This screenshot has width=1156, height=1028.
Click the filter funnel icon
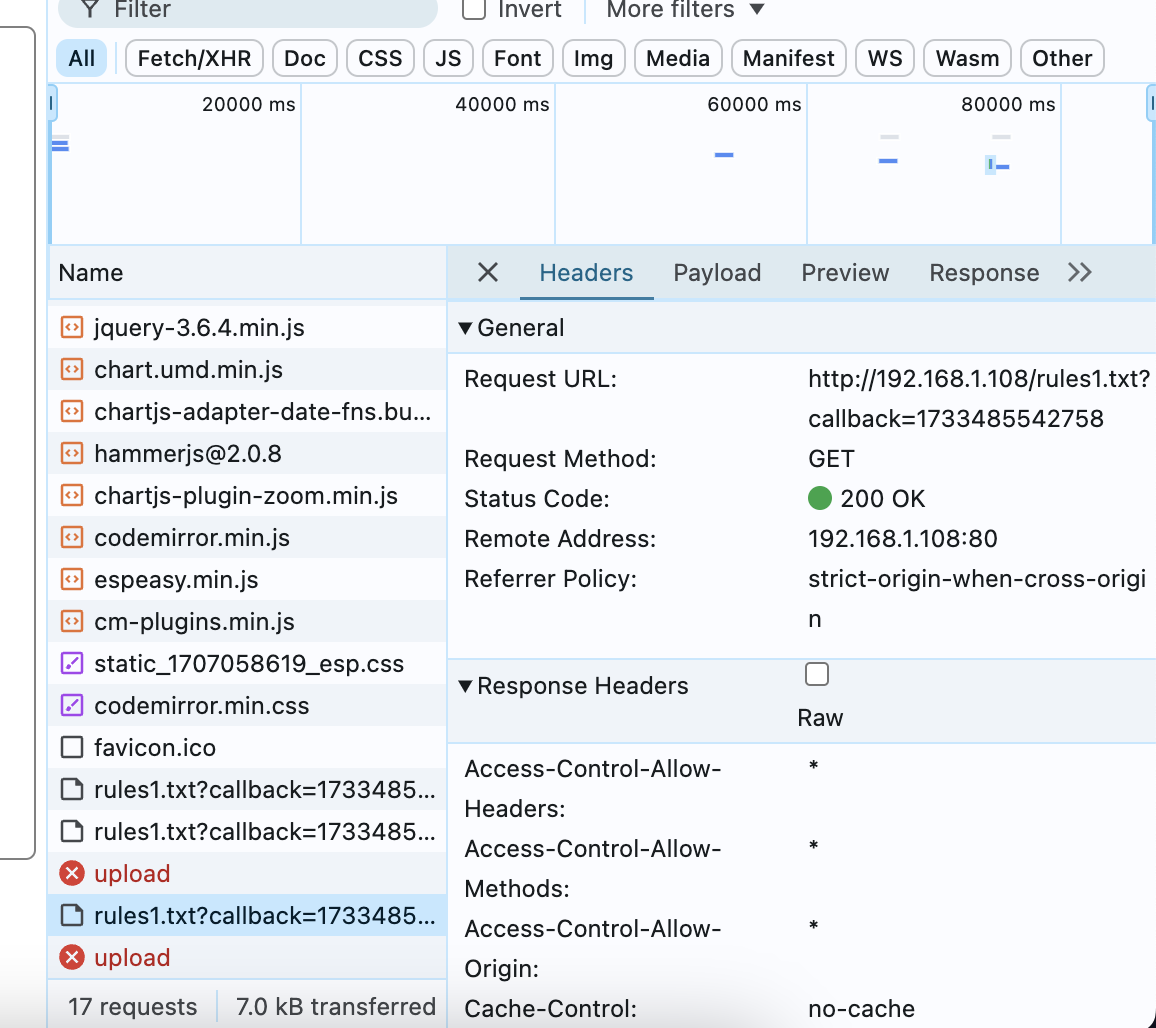click(x=90, y=10)
